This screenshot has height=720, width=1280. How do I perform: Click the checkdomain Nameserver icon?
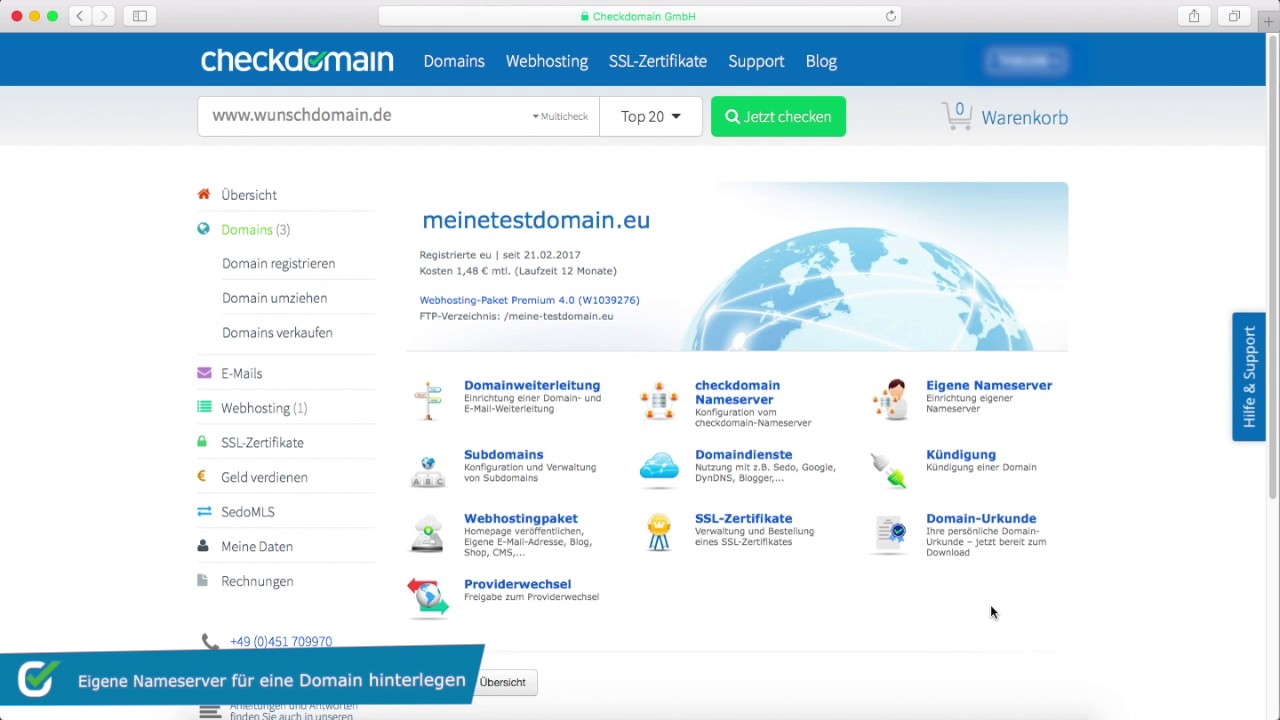pos(659,400)
